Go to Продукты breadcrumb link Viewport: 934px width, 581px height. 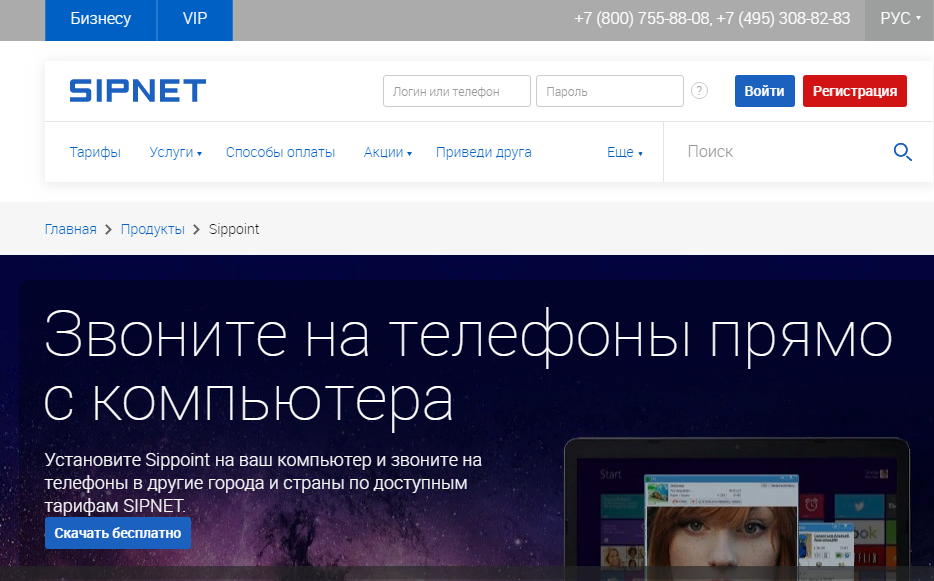pyautogui.click(x=152, y=229)
